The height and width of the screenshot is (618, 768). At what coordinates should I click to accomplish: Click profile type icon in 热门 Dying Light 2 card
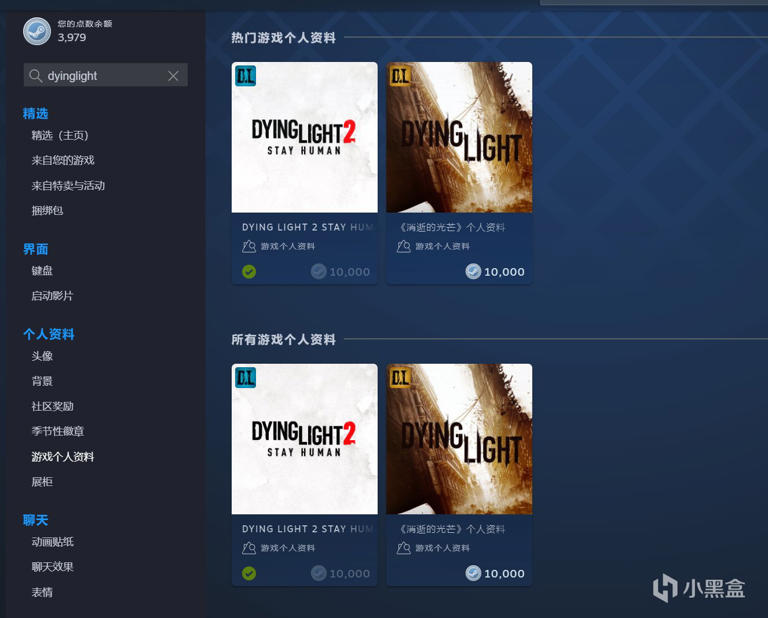249,246
